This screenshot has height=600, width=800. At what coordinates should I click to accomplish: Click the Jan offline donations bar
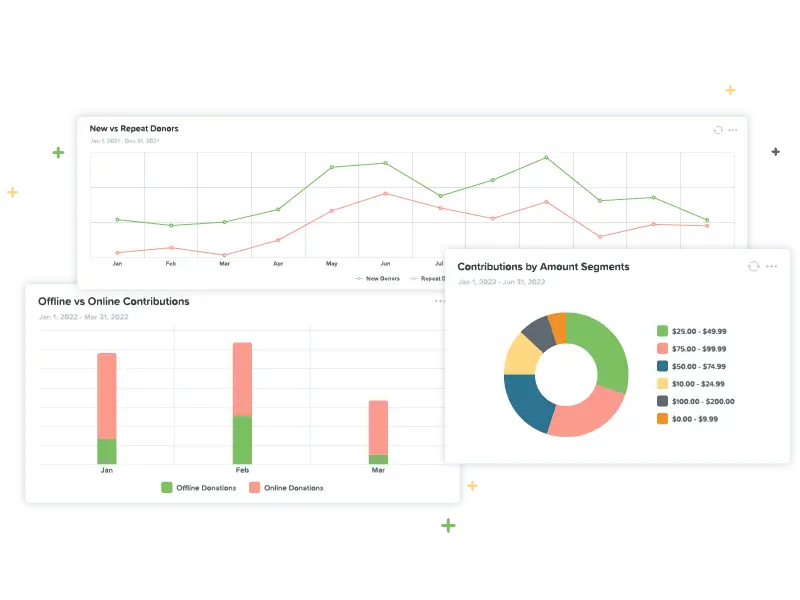[x=107, y=452]
